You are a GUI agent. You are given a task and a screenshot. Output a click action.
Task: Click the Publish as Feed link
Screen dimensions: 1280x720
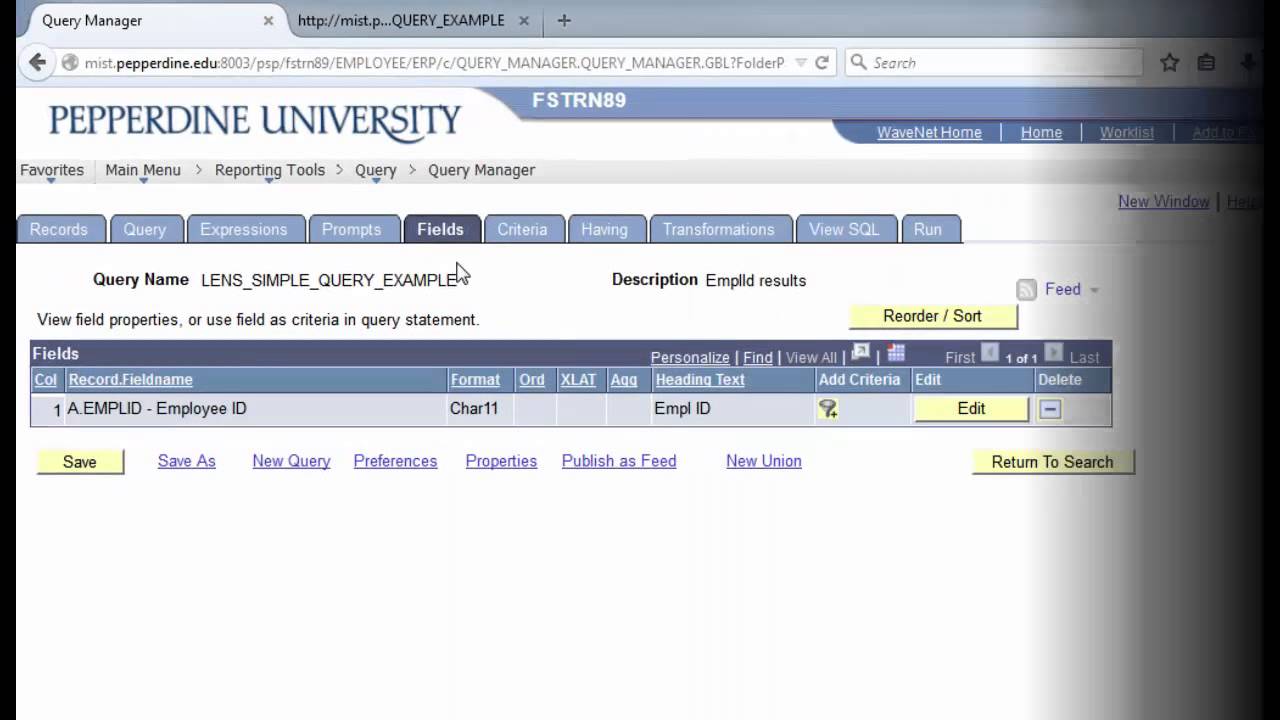[619, 461]
